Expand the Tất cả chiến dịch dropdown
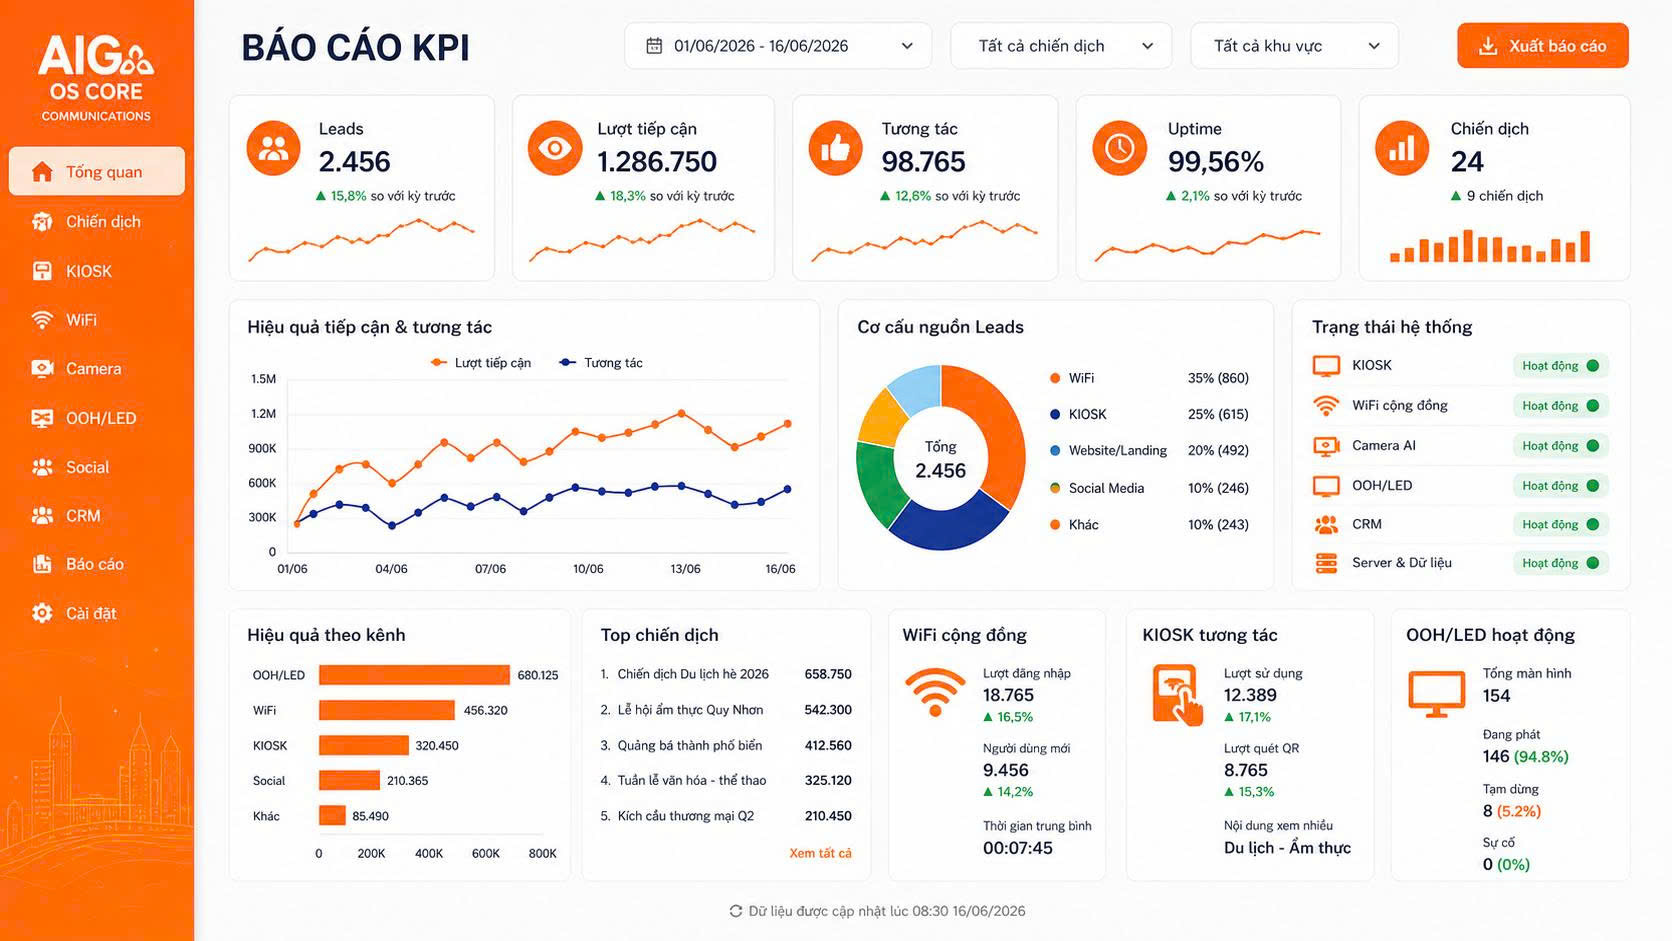 [x=1061, y=46]
